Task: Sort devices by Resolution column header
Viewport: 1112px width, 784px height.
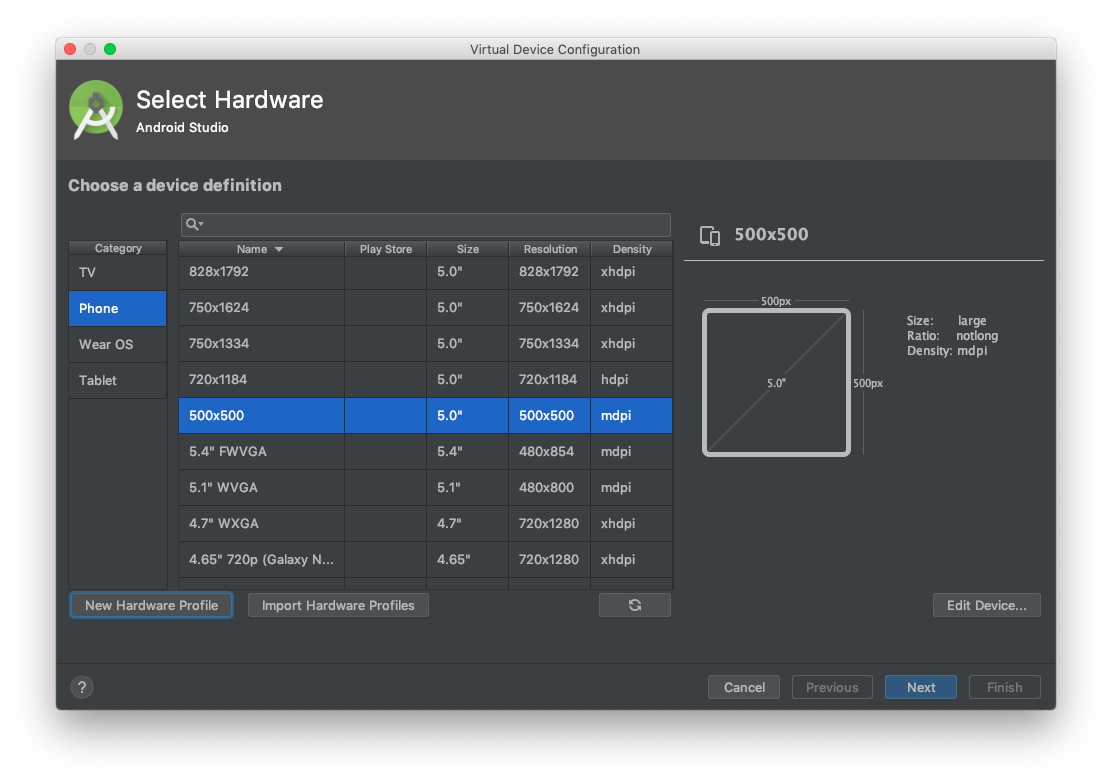Action: pos(549,249)
